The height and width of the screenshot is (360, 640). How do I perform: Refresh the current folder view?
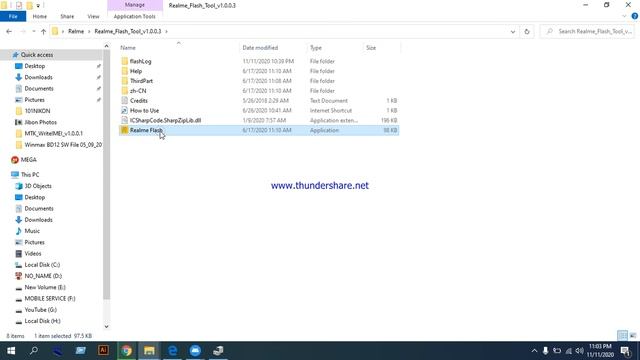tap(527, 31)
